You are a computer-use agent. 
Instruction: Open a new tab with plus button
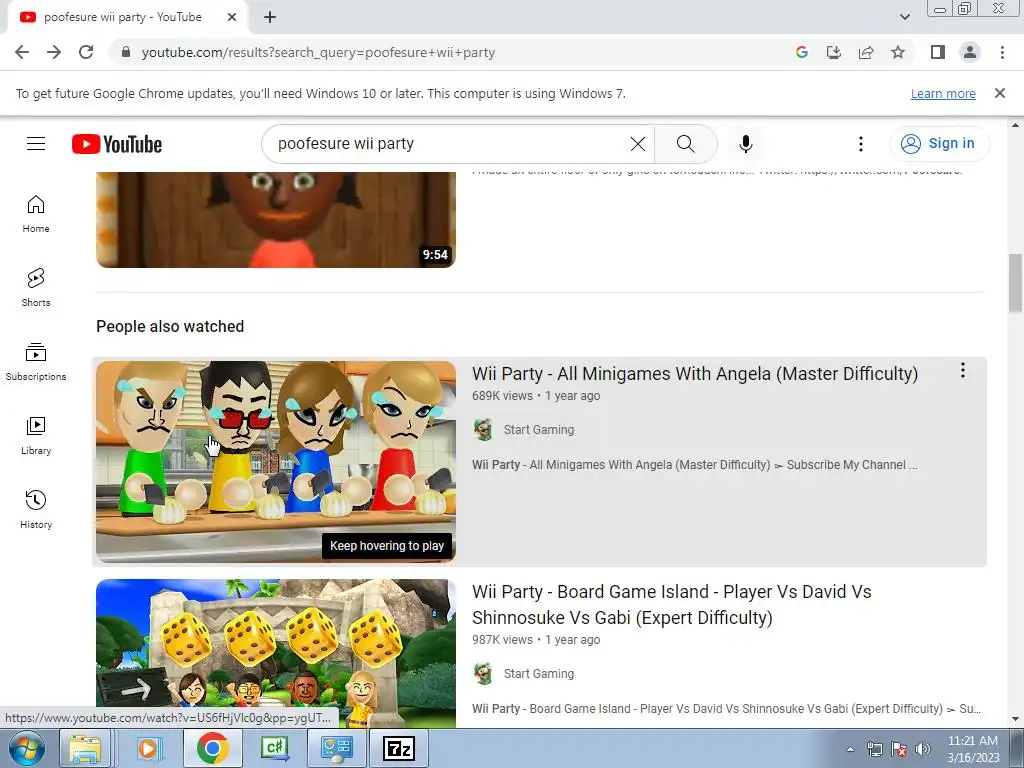coord(270,17)
